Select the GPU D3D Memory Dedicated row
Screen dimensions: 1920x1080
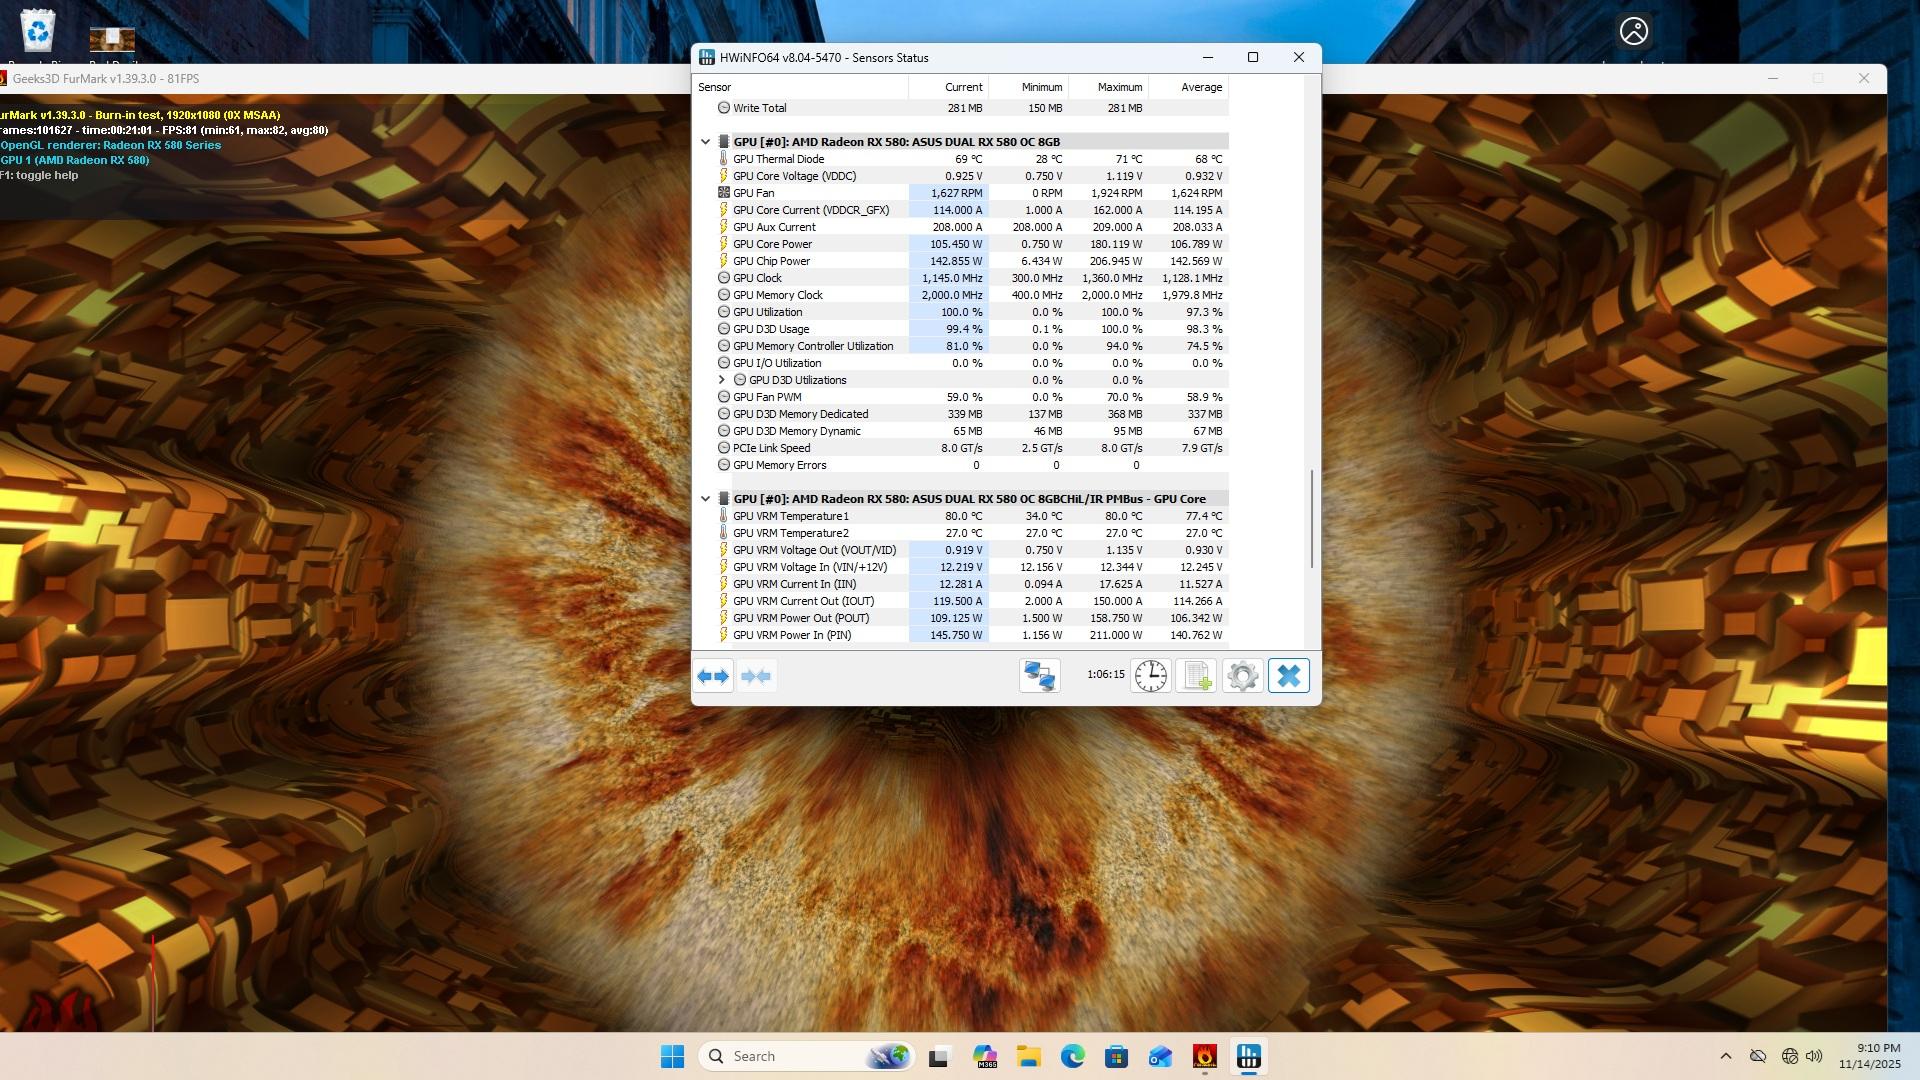(x=961, y=414)
